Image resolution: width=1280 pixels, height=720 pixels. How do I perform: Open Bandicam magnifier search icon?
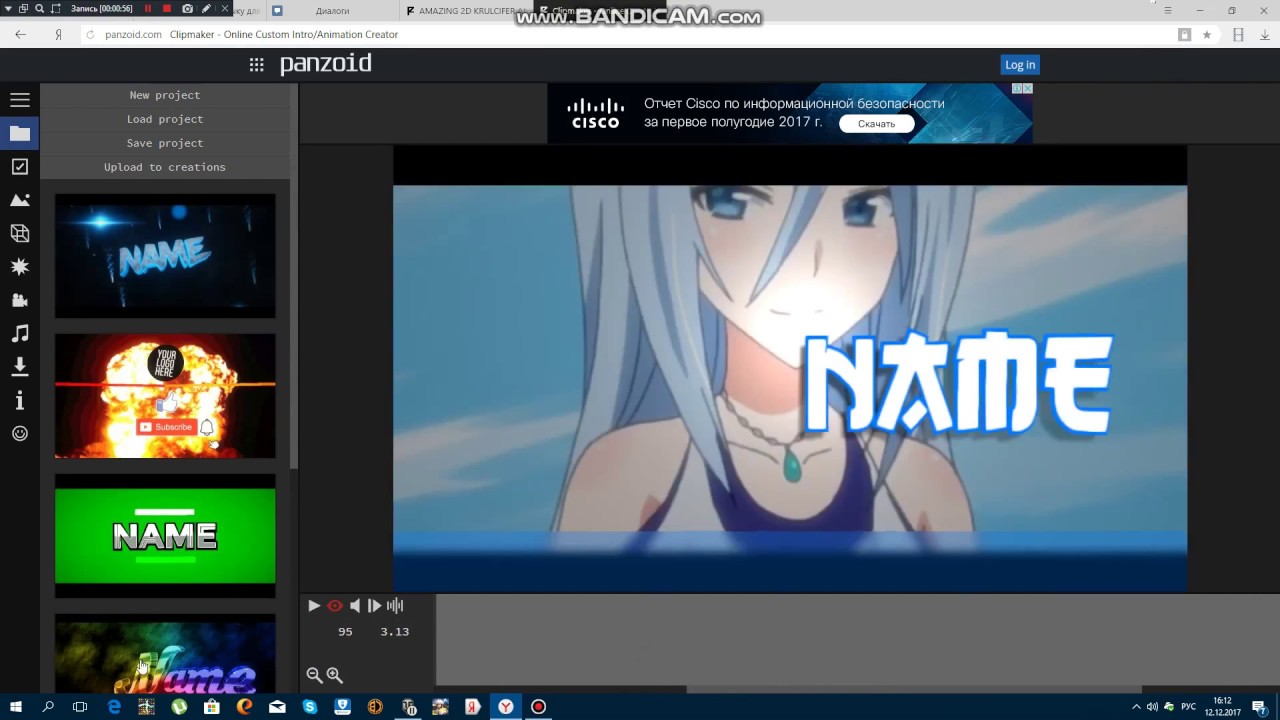40,9
